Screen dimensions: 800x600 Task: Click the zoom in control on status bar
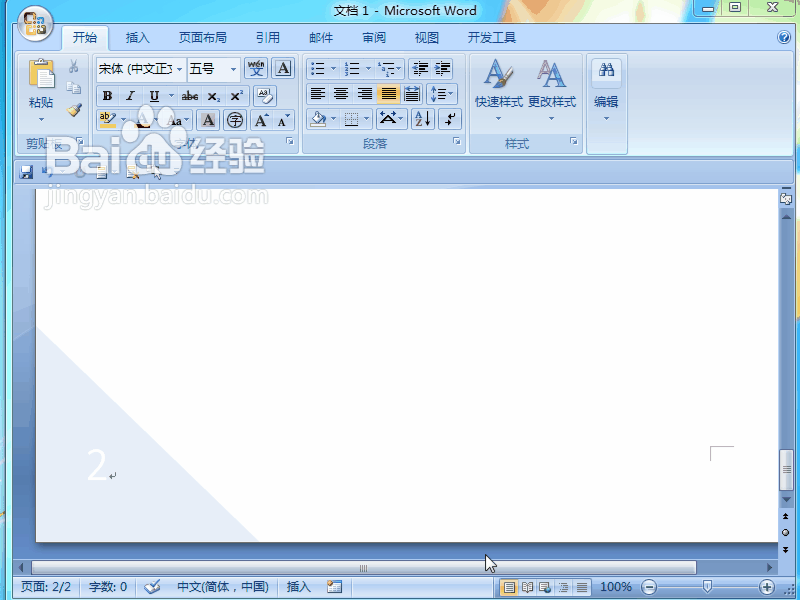tap(766, 587)
